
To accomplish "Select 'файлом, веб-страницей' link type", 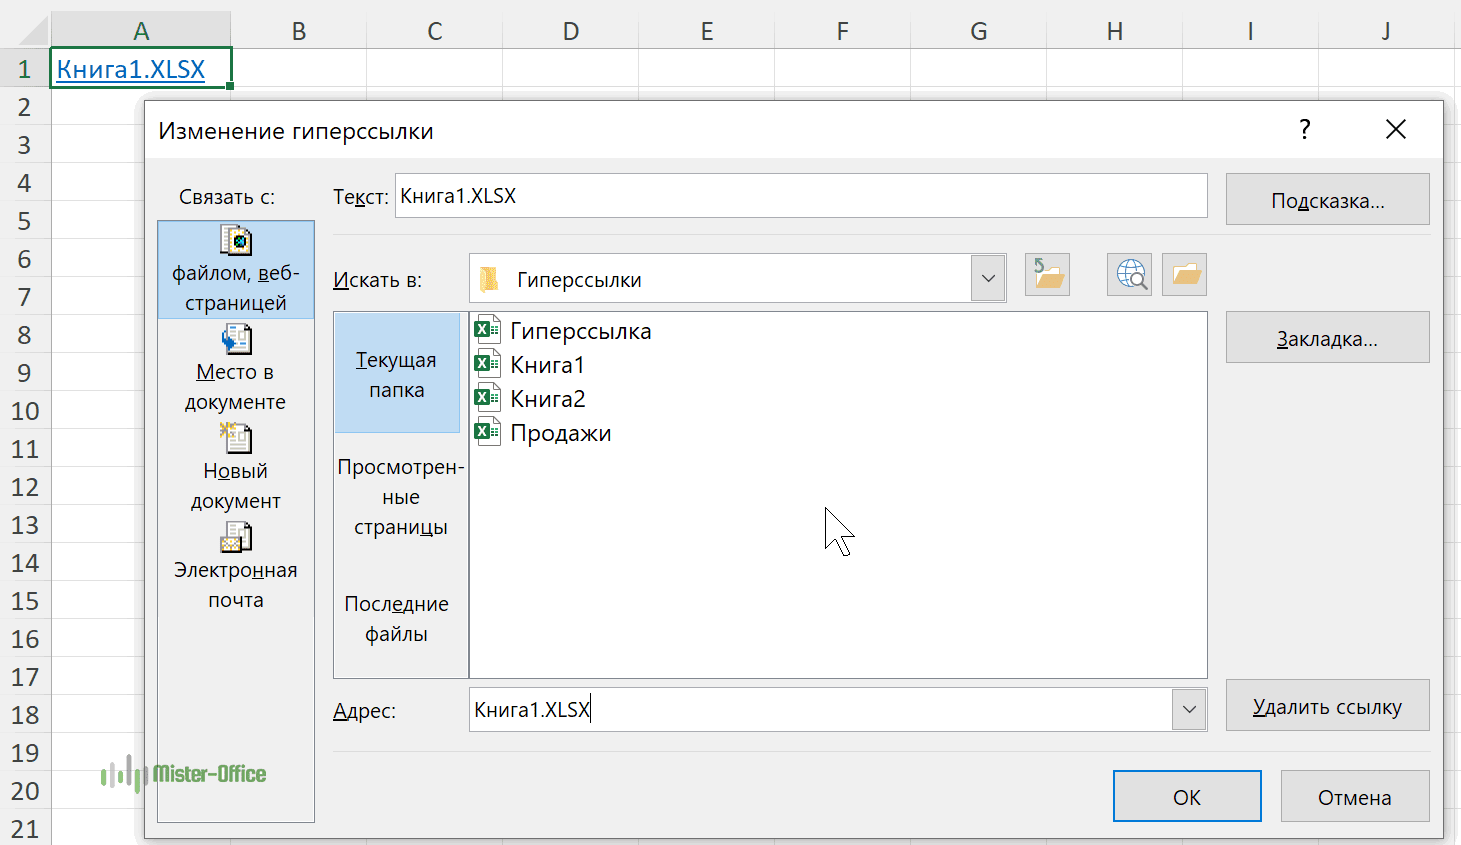I will coord(236,270).
